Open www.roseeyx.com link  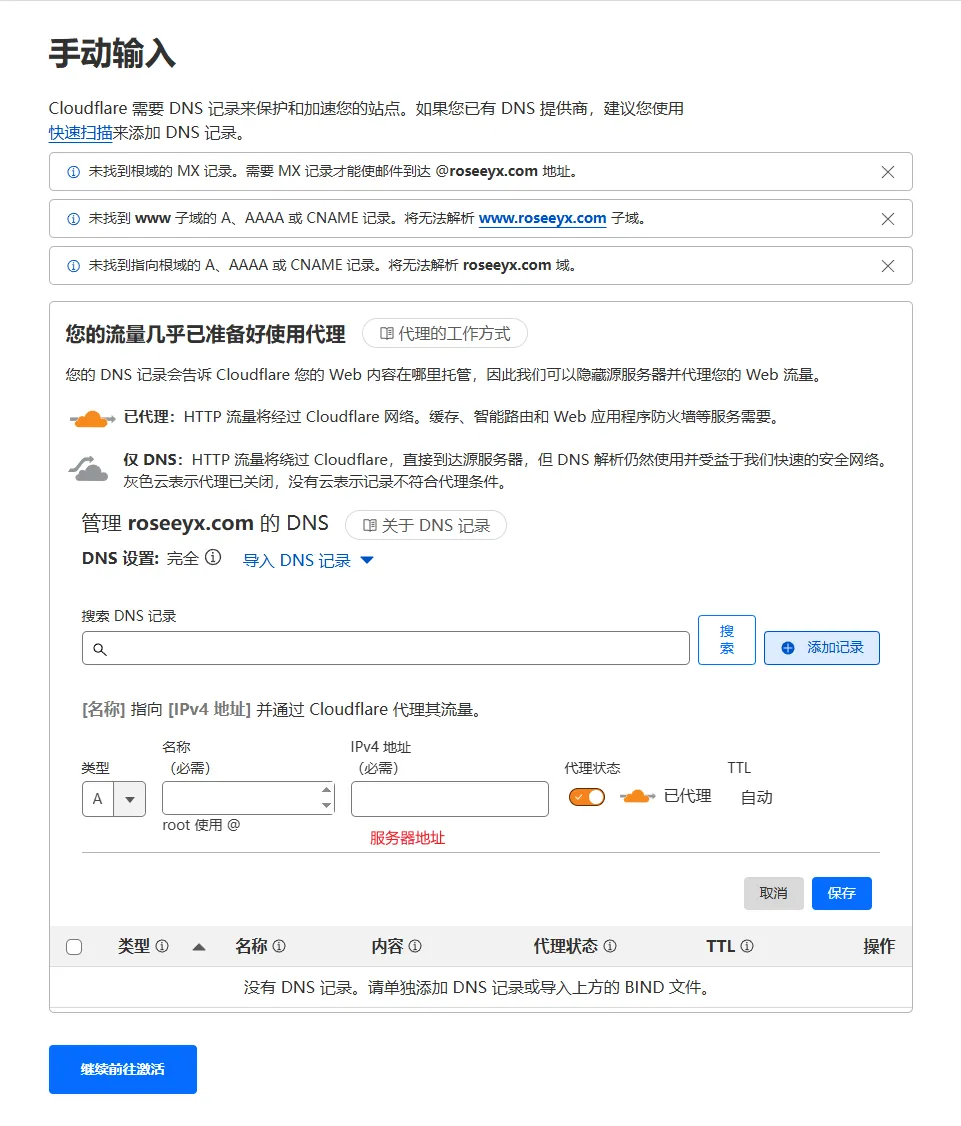coord(542,218)
